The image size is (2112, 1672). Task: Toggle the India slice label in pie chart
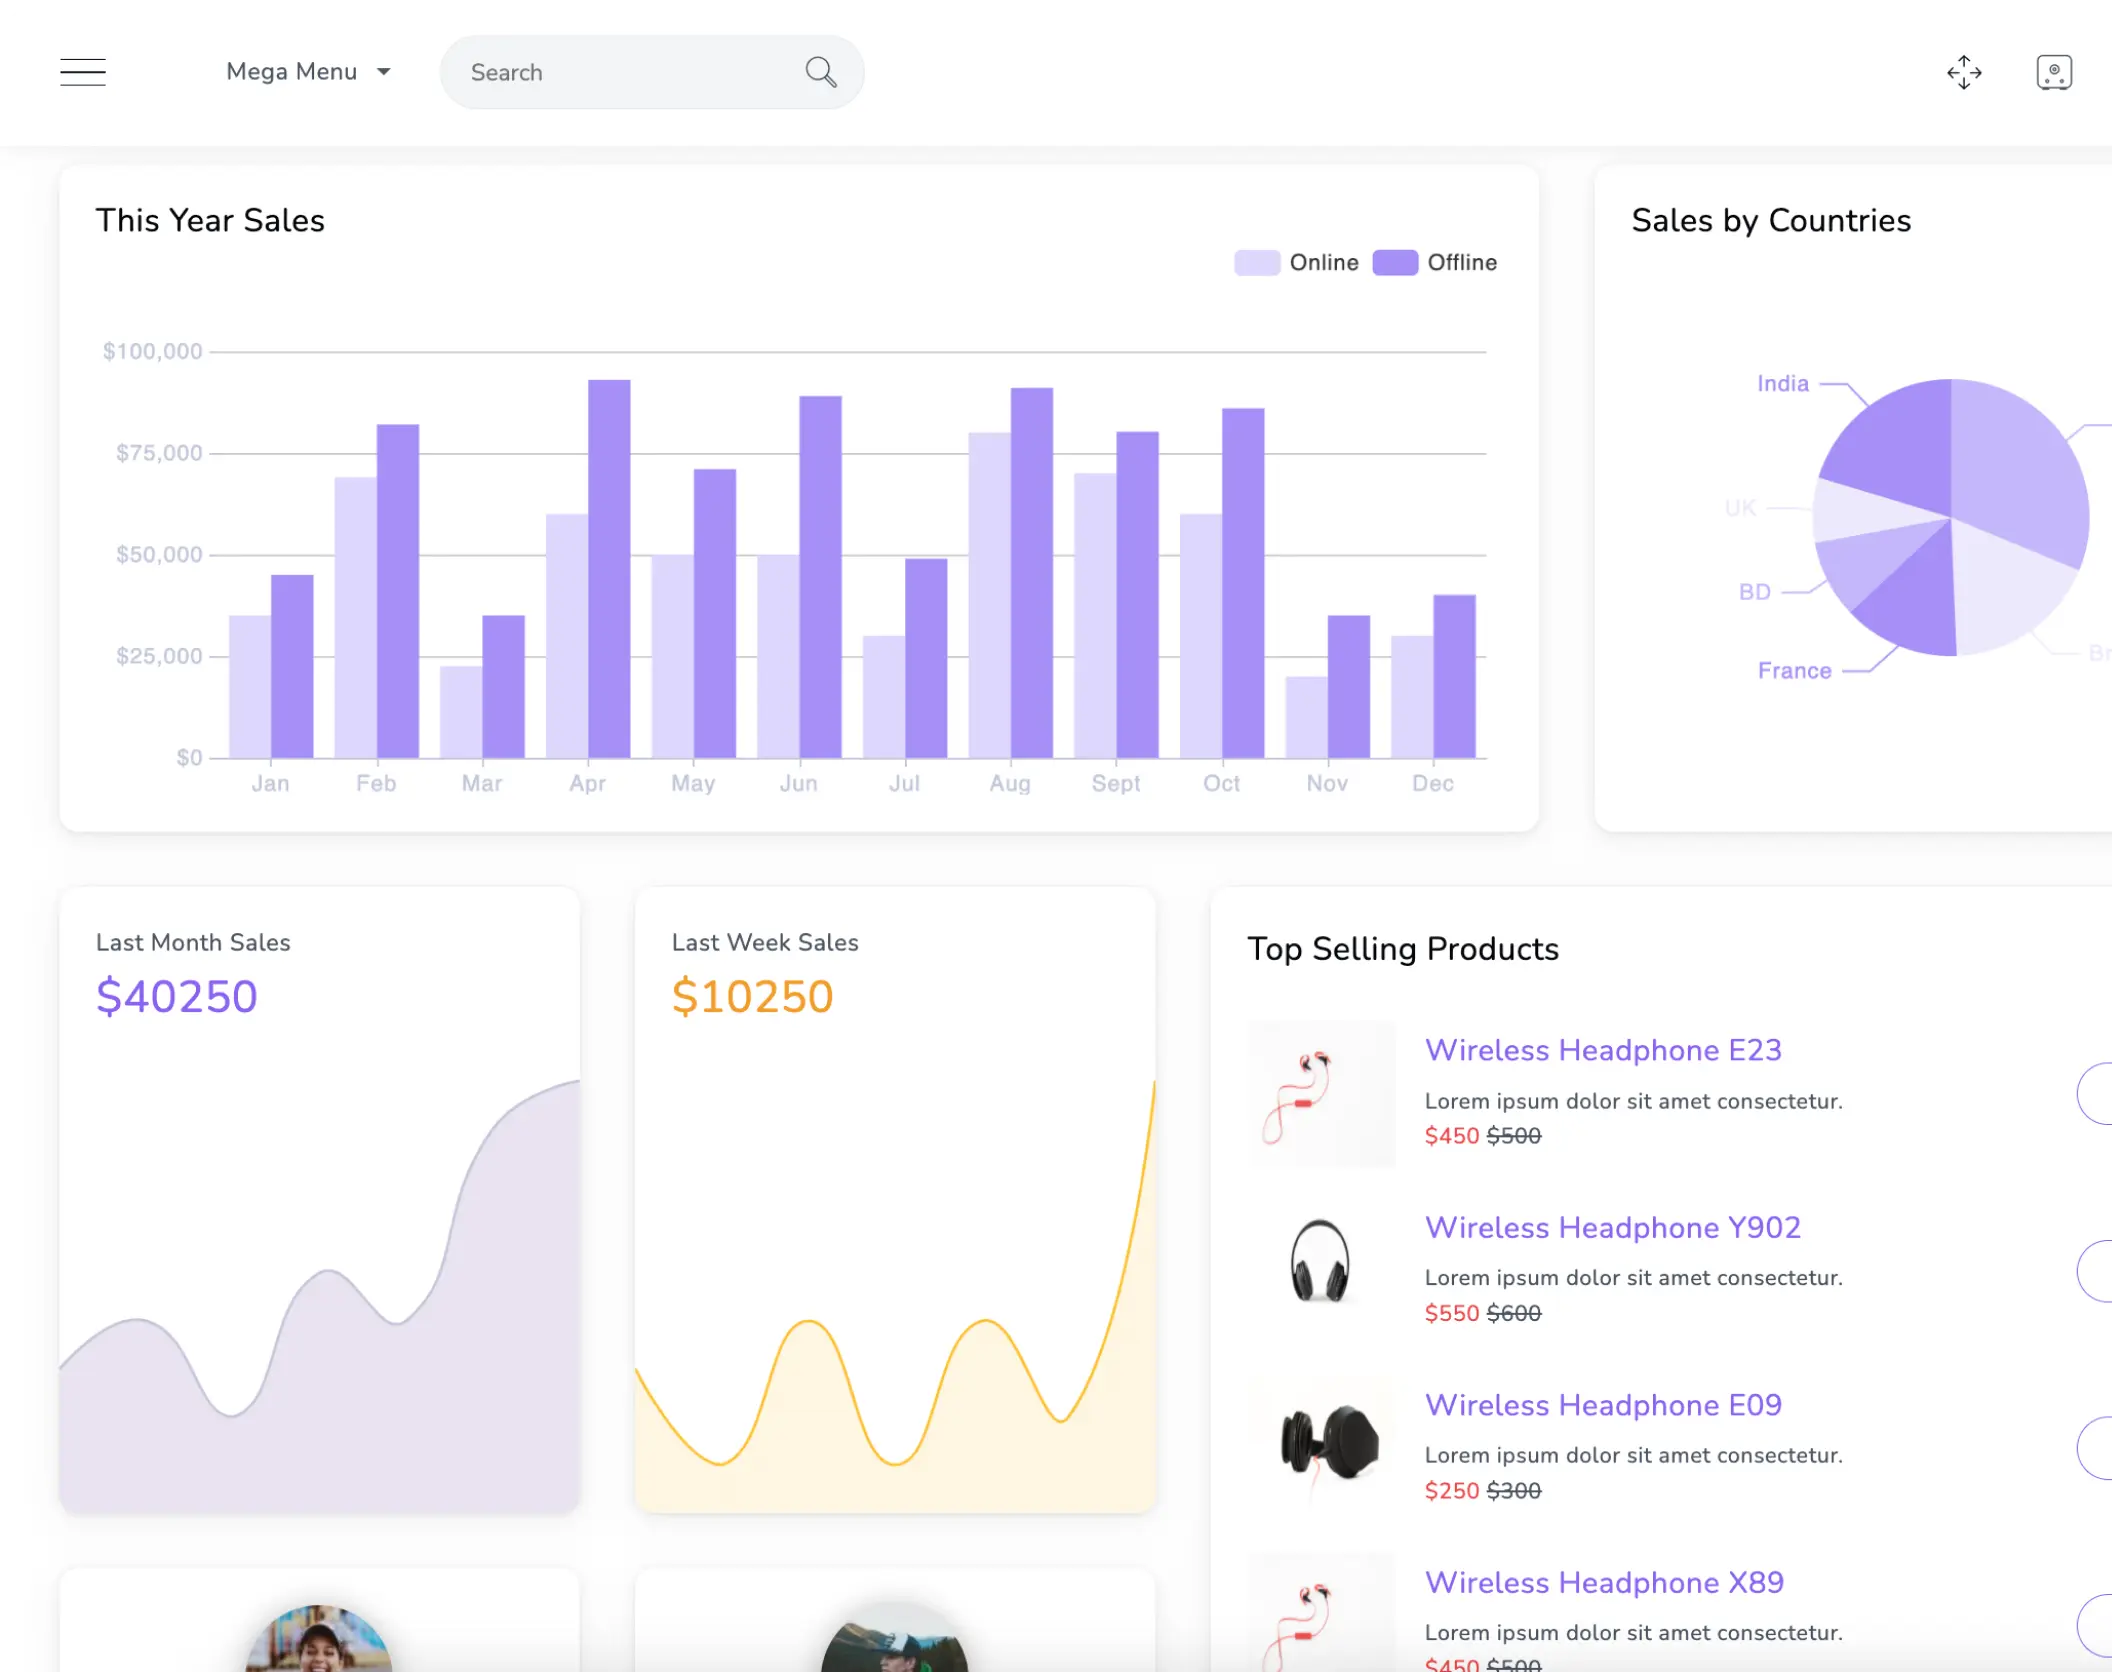(x=1782, y=384)
